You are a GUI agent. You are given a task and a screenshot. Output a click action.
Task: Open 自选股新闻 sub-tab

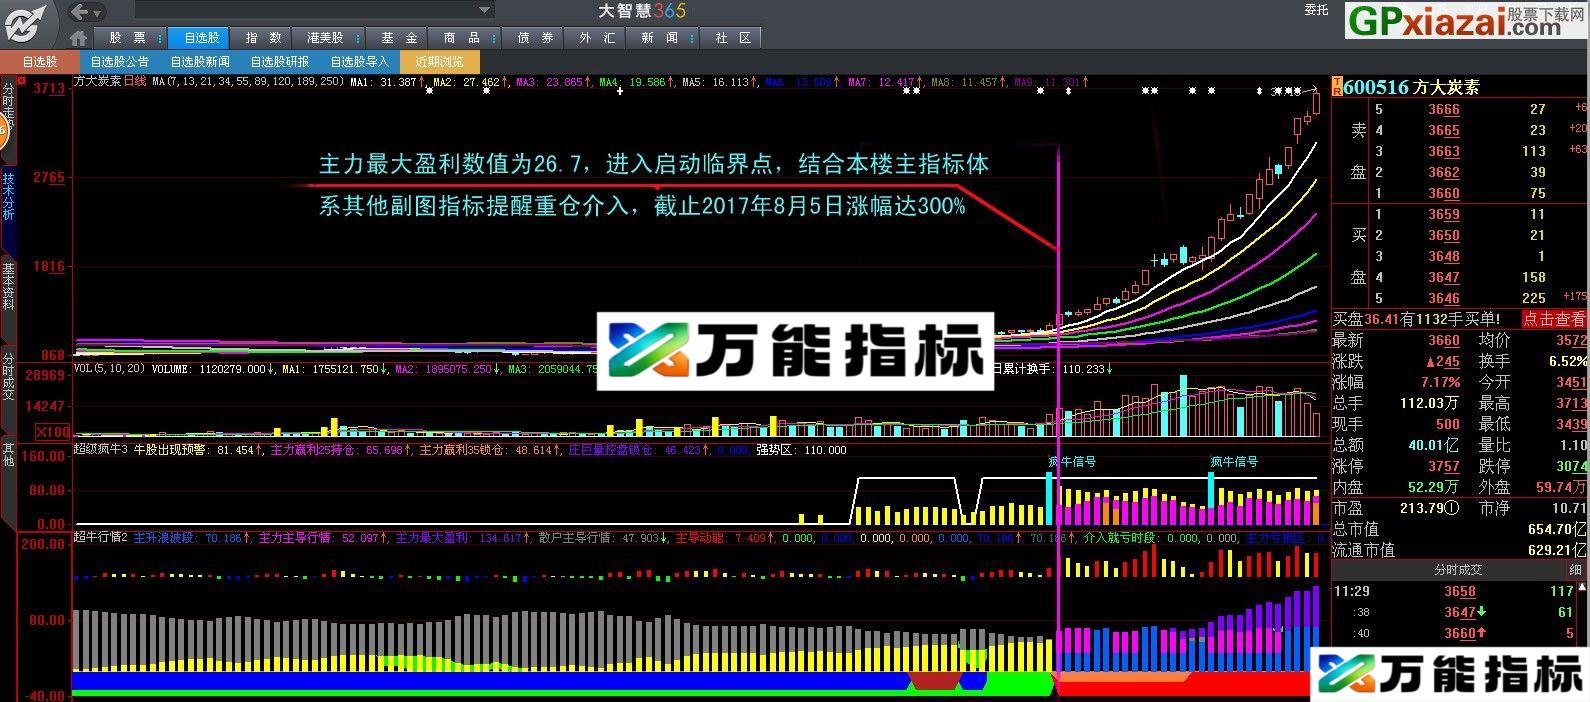(199, 62)
